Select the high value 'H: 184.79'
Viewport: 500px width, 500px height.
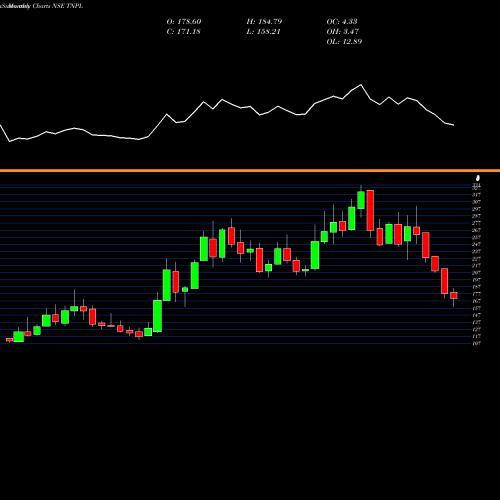tap(264, 22)
